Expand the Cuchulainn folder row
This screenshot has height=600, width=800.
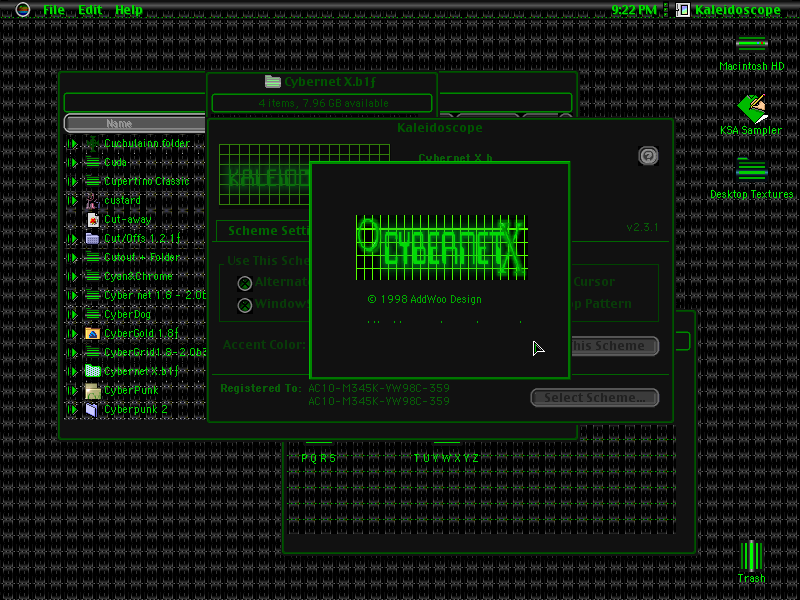[72, 144]
